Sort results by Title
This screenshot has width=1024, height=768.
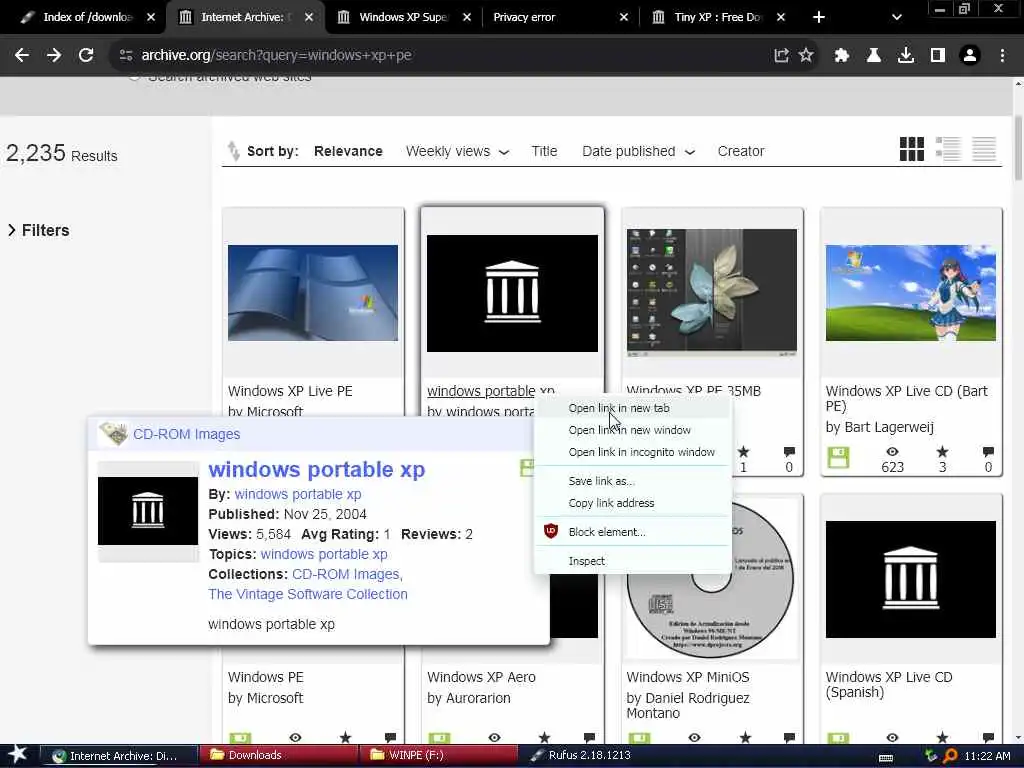point(544,151)
